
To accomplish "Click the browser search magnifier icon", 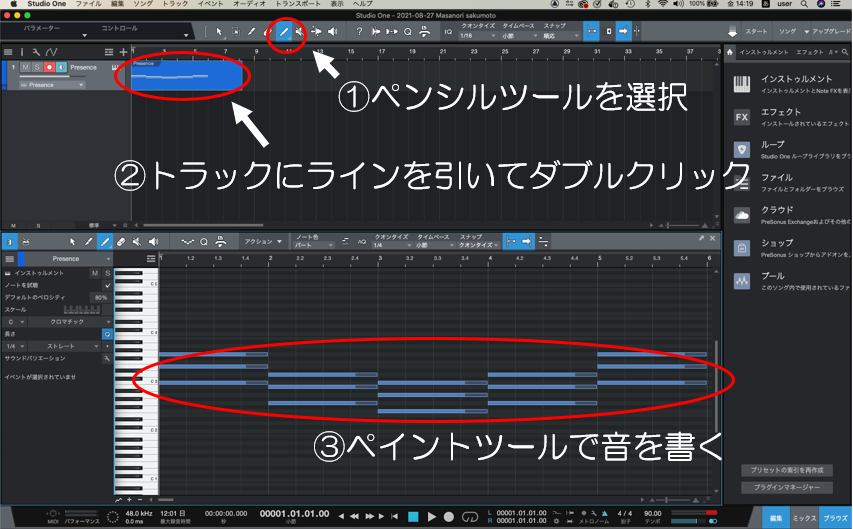I will click(845, 52).
